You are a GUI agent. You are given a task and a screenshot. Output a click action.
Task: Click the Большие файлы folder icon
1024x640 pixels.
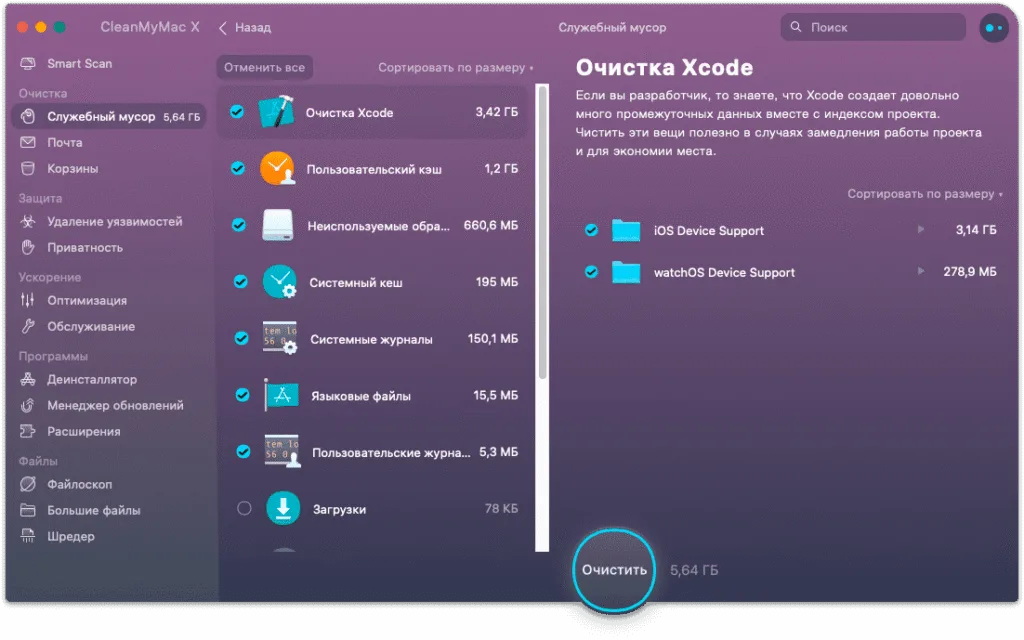coord(27,510)
